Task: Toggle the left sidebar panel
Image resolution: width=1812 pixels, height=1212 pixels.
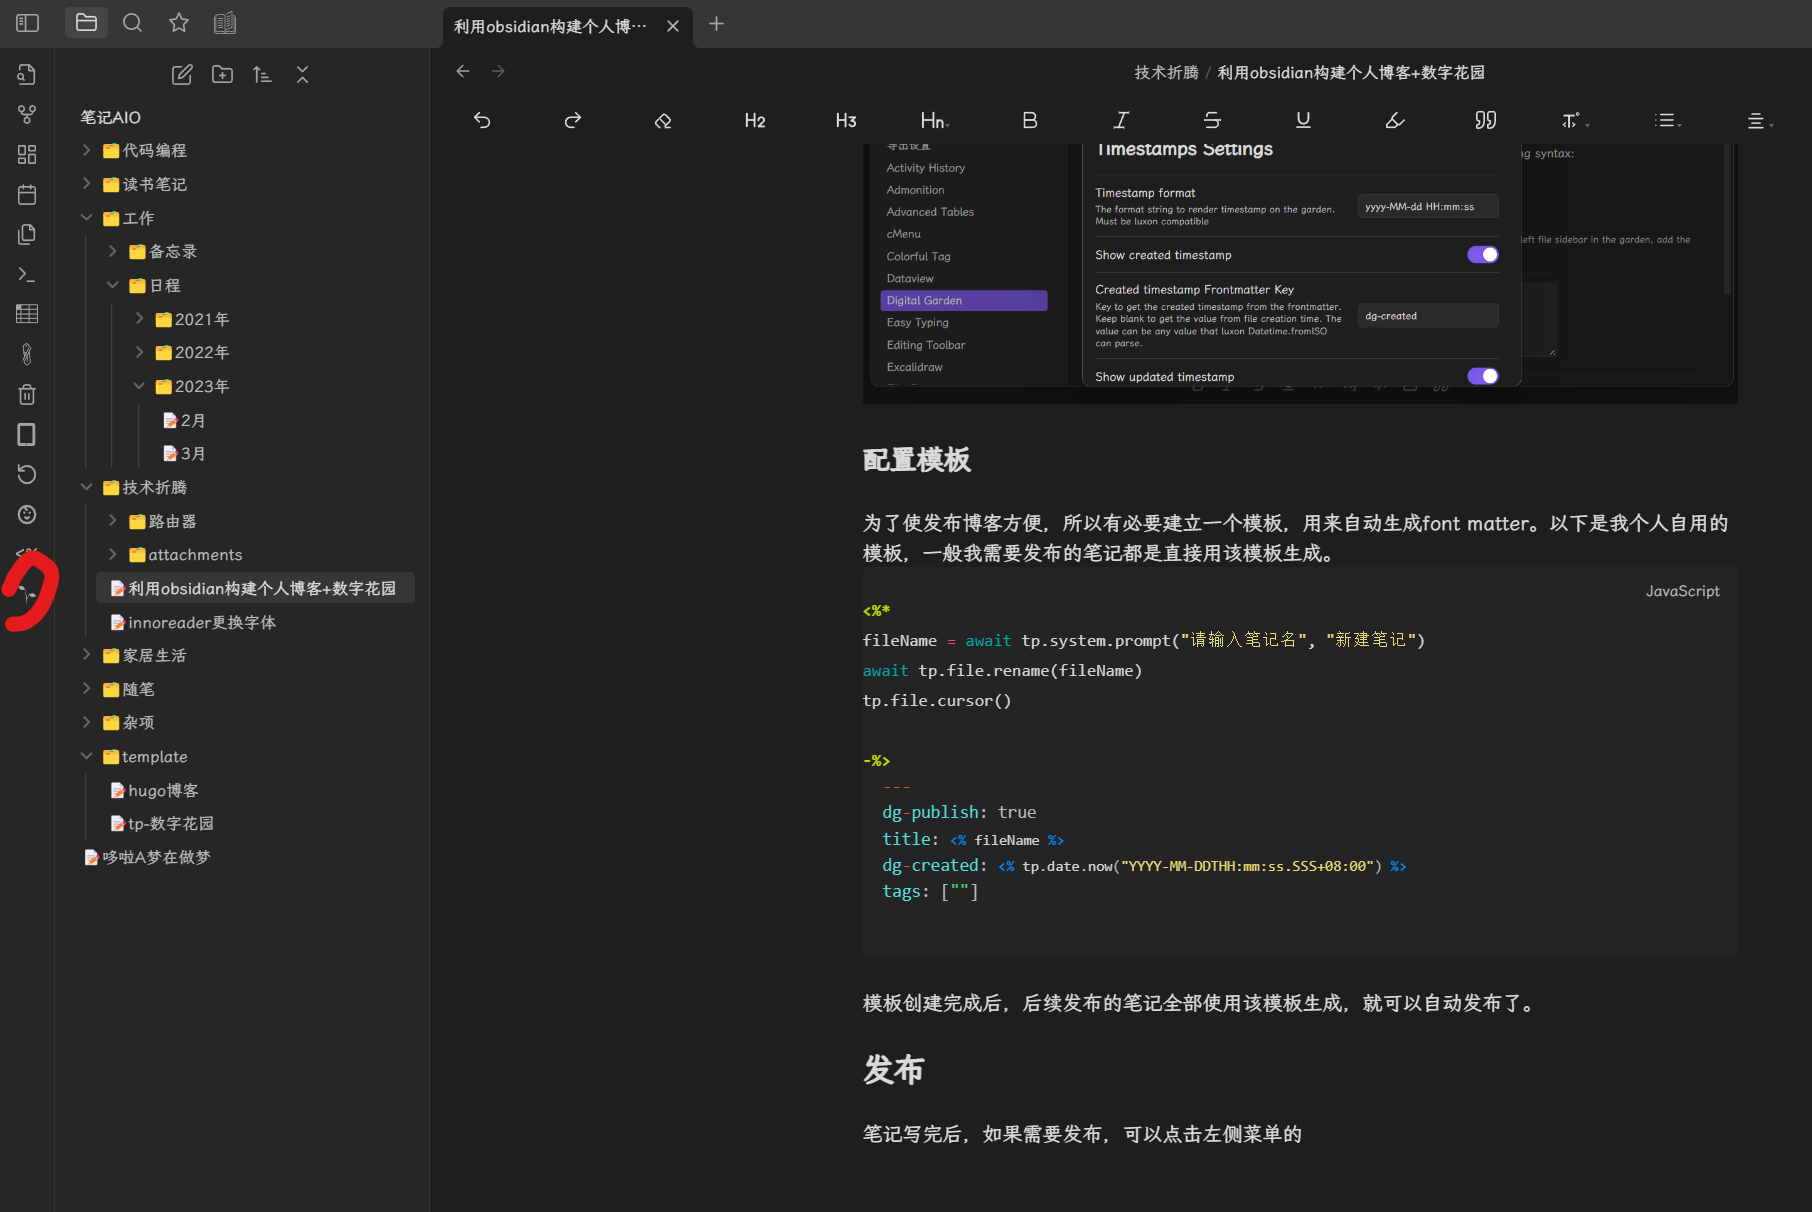Action: 27,23
